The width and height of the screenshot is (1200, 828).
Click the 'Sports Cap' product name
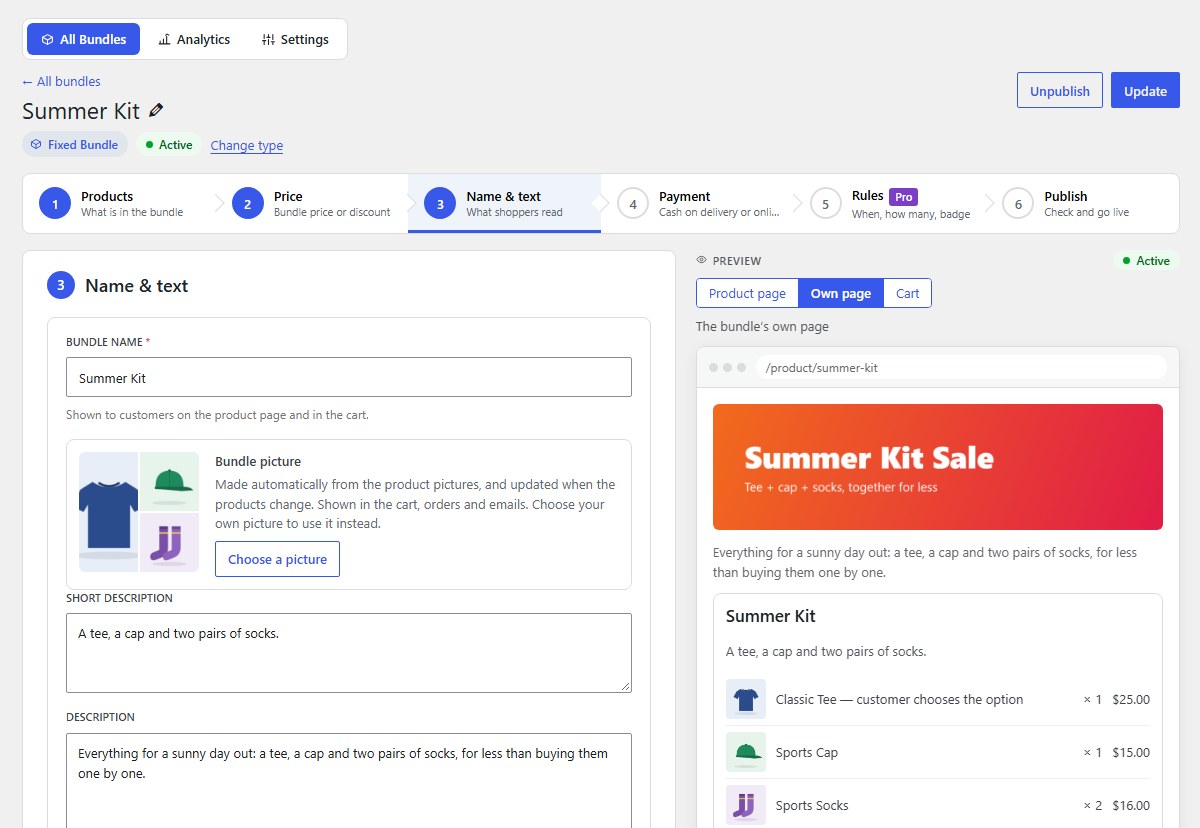click(806, 752)
